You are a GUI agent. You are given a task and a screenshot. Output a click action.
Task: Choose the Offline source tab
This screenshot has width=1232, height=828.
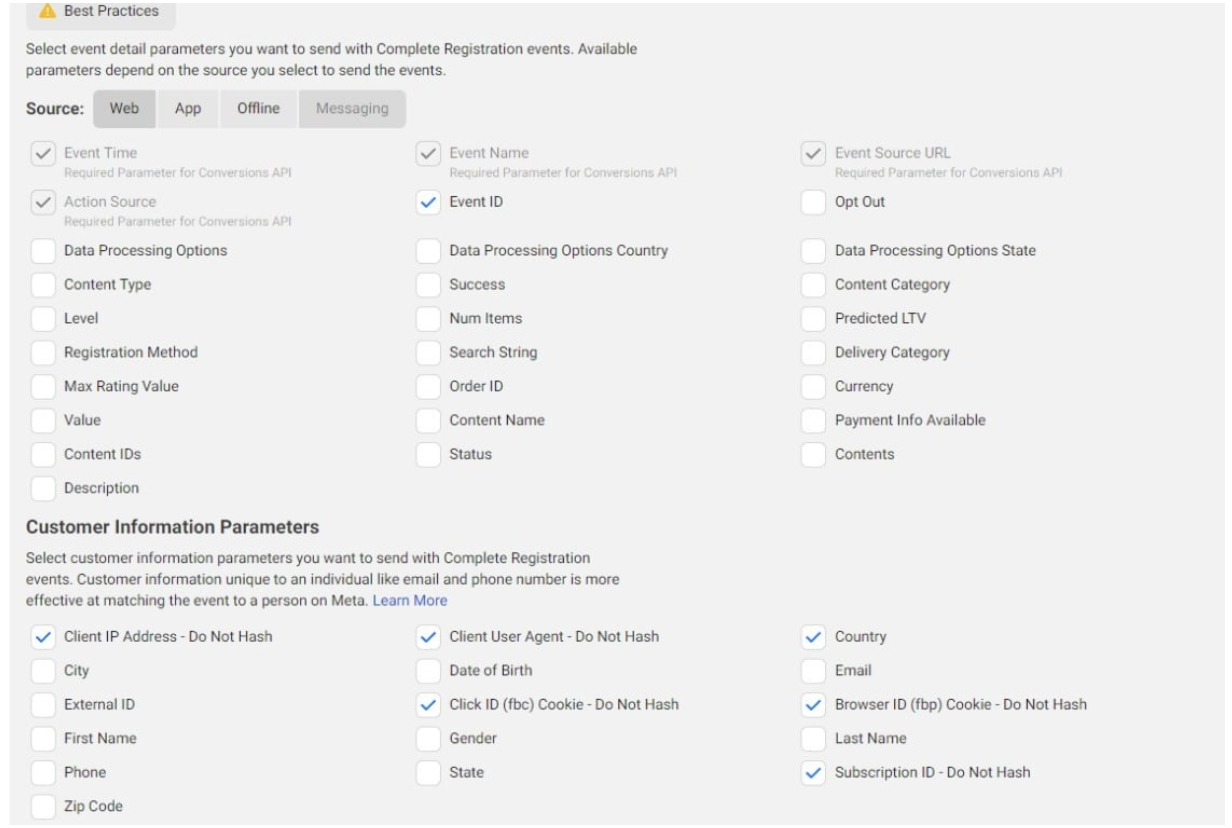tap(258, 109)
